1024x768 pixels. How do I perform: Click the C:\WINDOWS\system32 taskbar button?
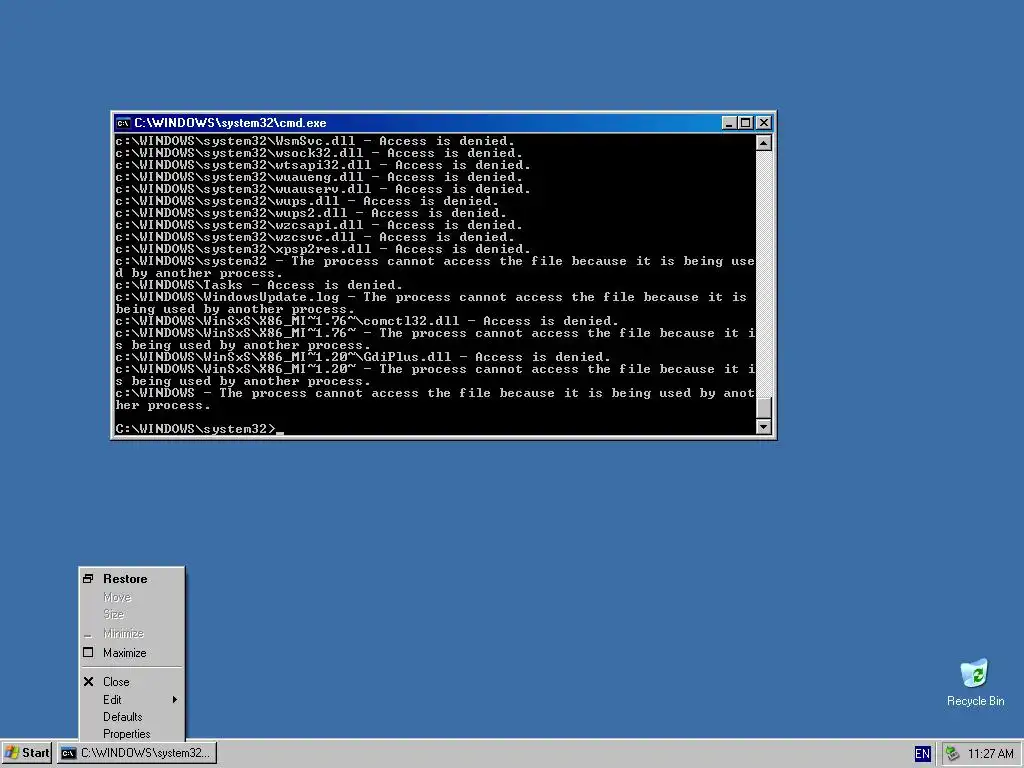(136, 753)
